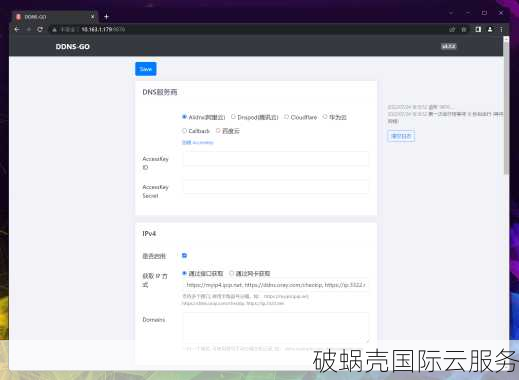The image size is (519, 380).
Task: Click the DDNS-GO tab favicon
Action: (18, 16)
